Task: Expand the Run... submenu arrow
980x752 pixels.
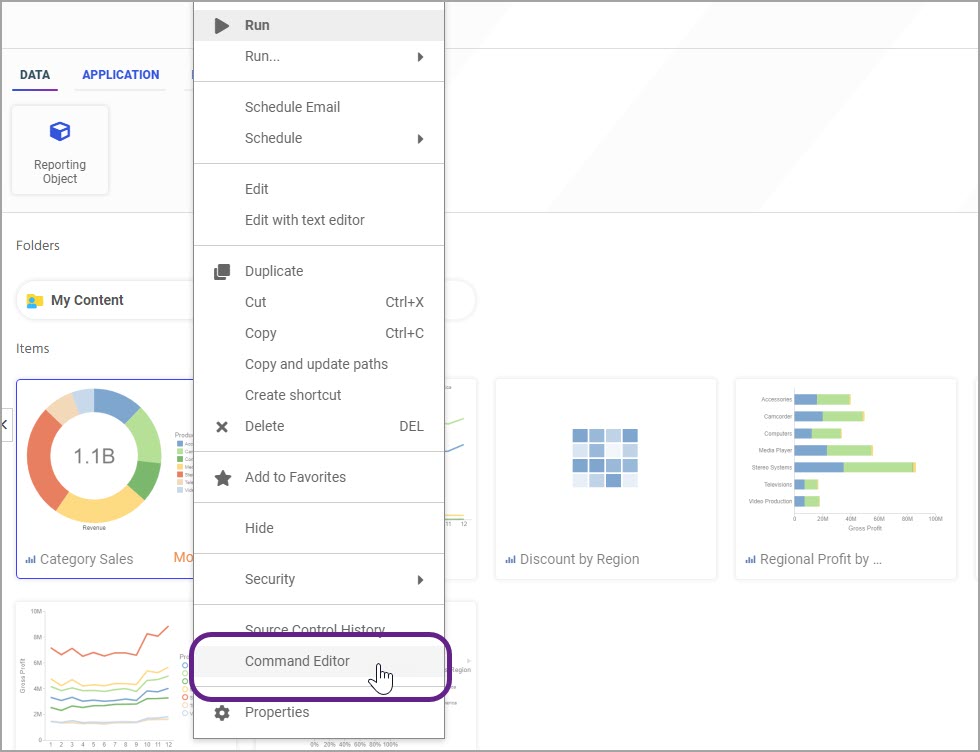Action: pyautogui.click(x=421, y=57)
